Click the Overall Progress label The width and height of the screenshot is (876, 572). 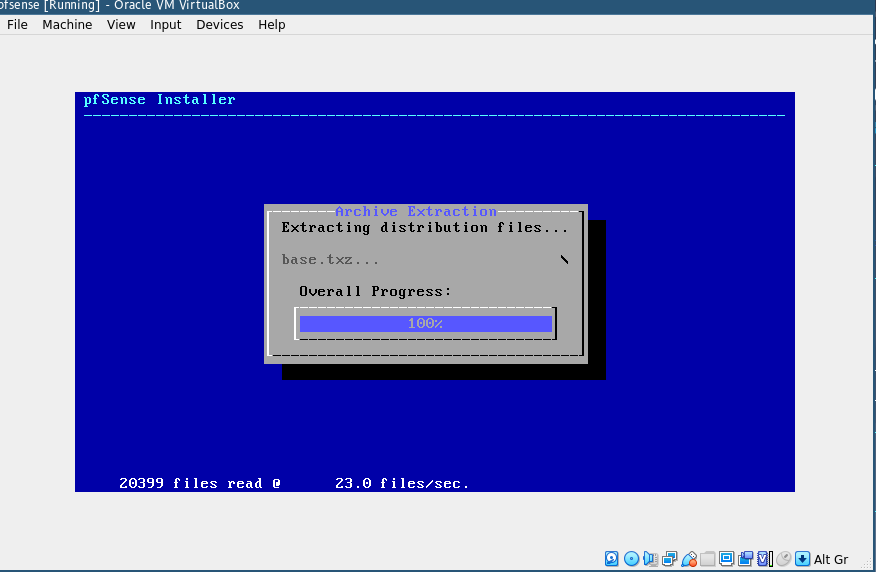tap(375, 292)
